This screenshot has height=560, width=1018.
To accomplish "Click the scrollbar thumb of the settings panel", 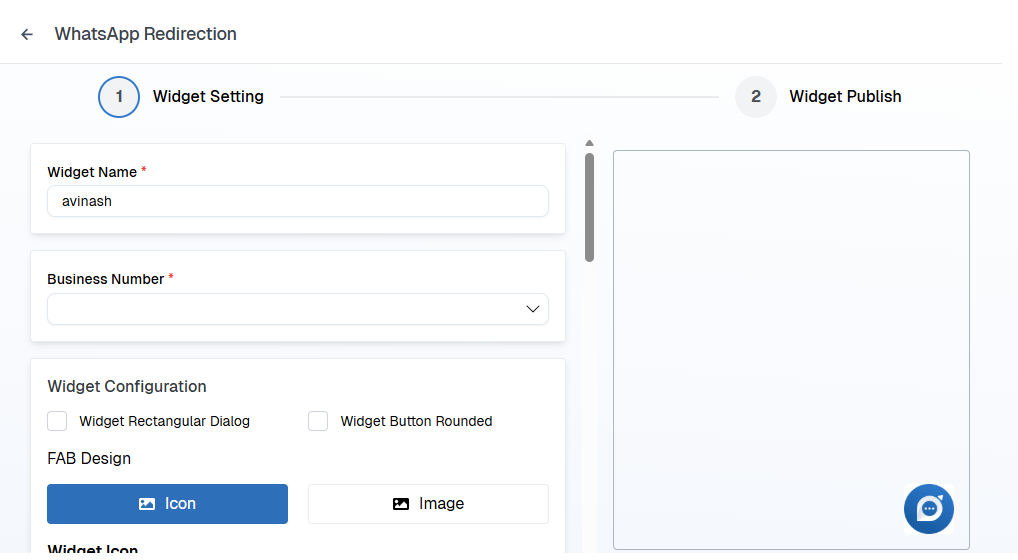I will pos(590,207).
